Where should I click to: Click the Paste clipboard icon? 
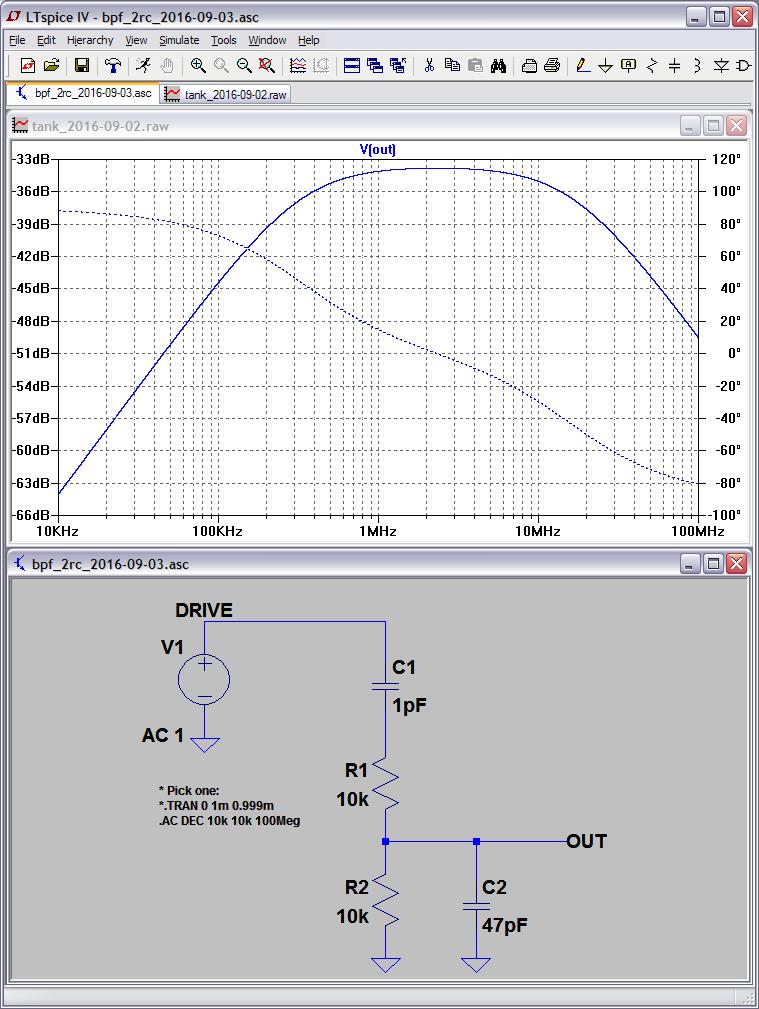(475, 65)
